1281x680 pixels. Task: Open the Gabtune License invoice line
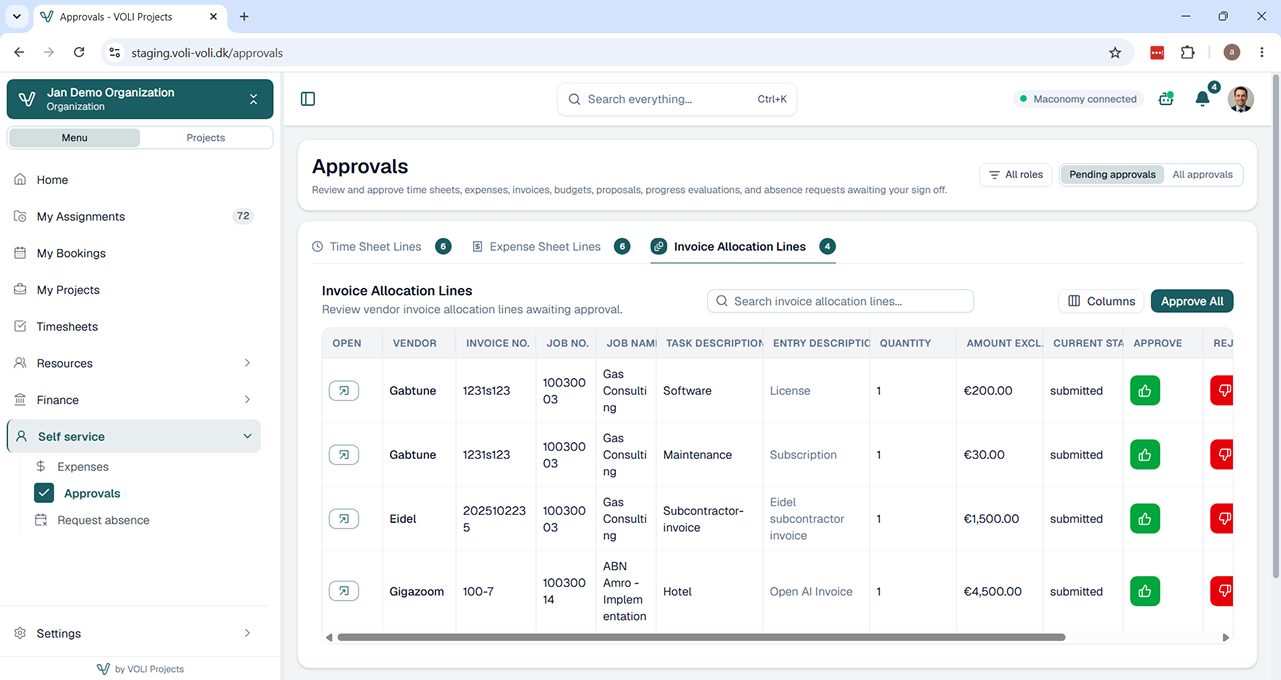[x=344, y=391]
